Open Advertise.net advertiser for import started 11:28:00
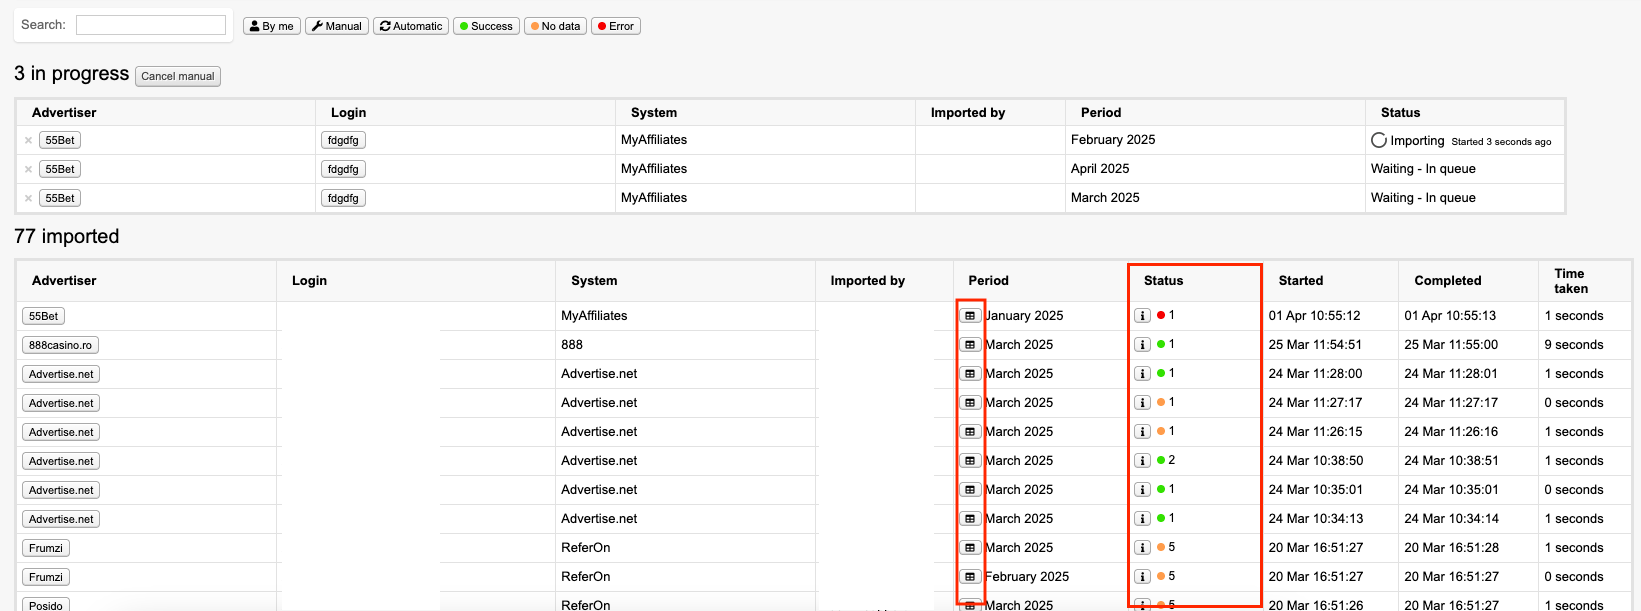This screenshot has height=611, width=1641. [x=61, y=374]
